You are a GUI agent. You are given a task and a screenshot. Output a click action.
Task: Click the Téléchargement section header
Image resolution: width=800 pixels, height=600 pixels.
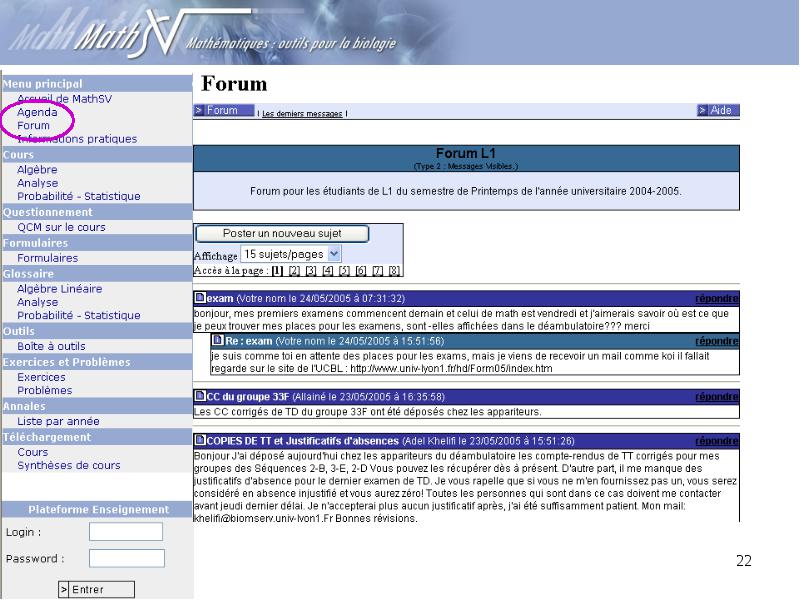coord(47,437)
